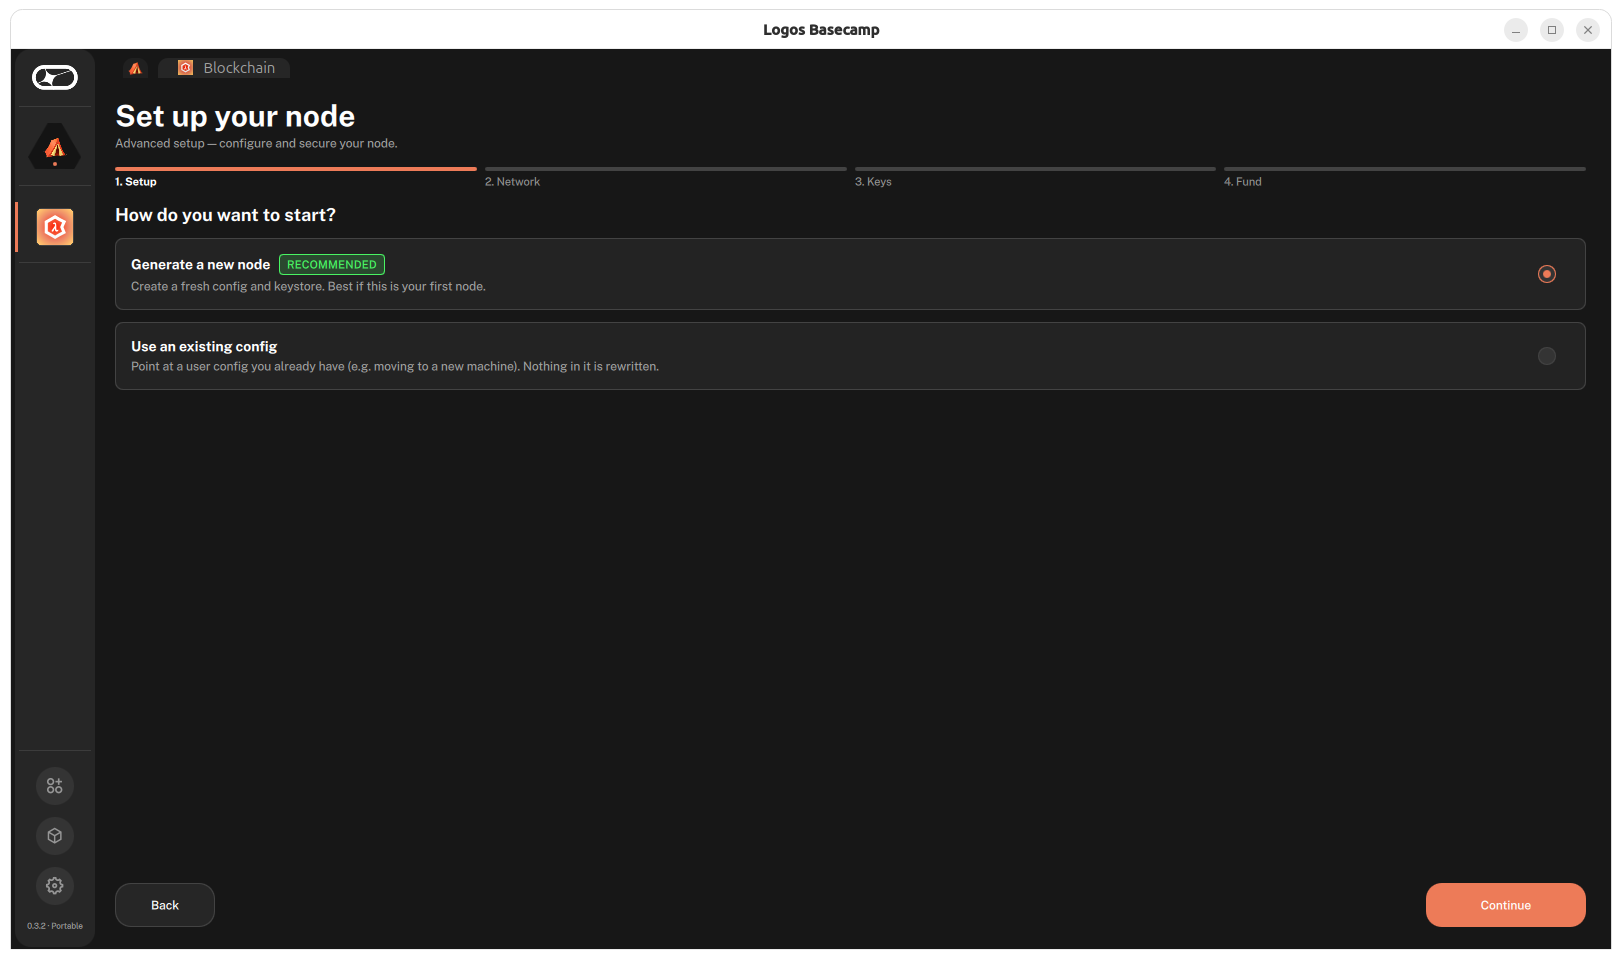This screenshot has height=960, width=1622.
Task: Click the Set up your node heading
Action: pyautogui.click(x=235, y=116)
